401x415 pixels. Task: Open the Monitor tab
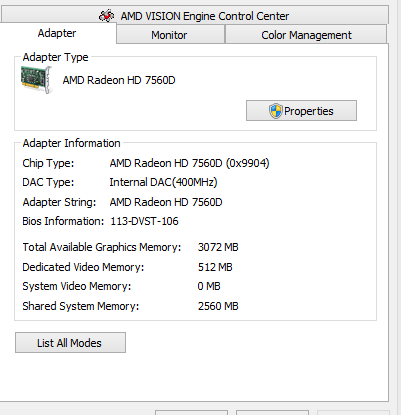pos(171,35)
